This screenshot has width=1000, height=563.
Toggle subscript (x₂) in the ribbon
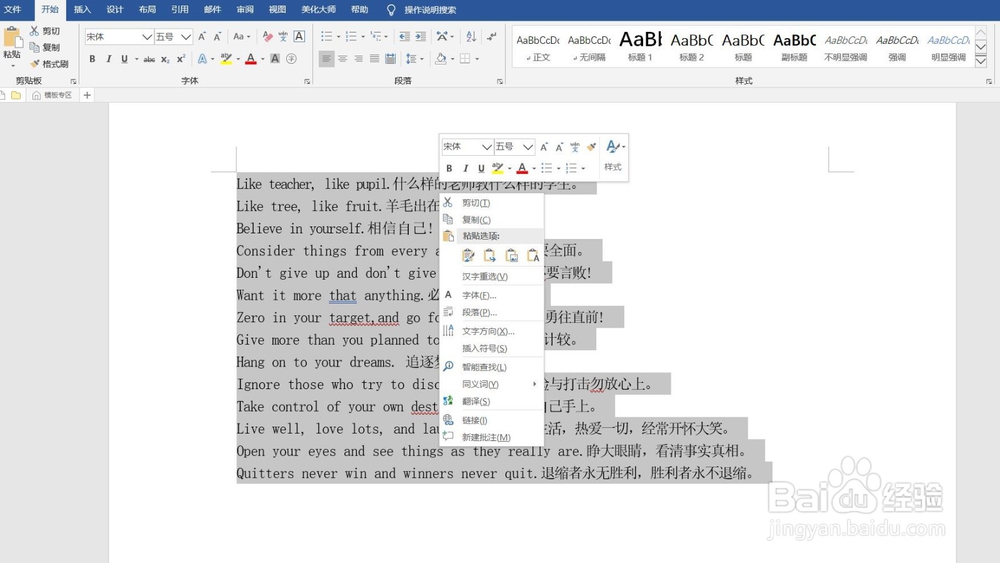[x=165, y=59]
